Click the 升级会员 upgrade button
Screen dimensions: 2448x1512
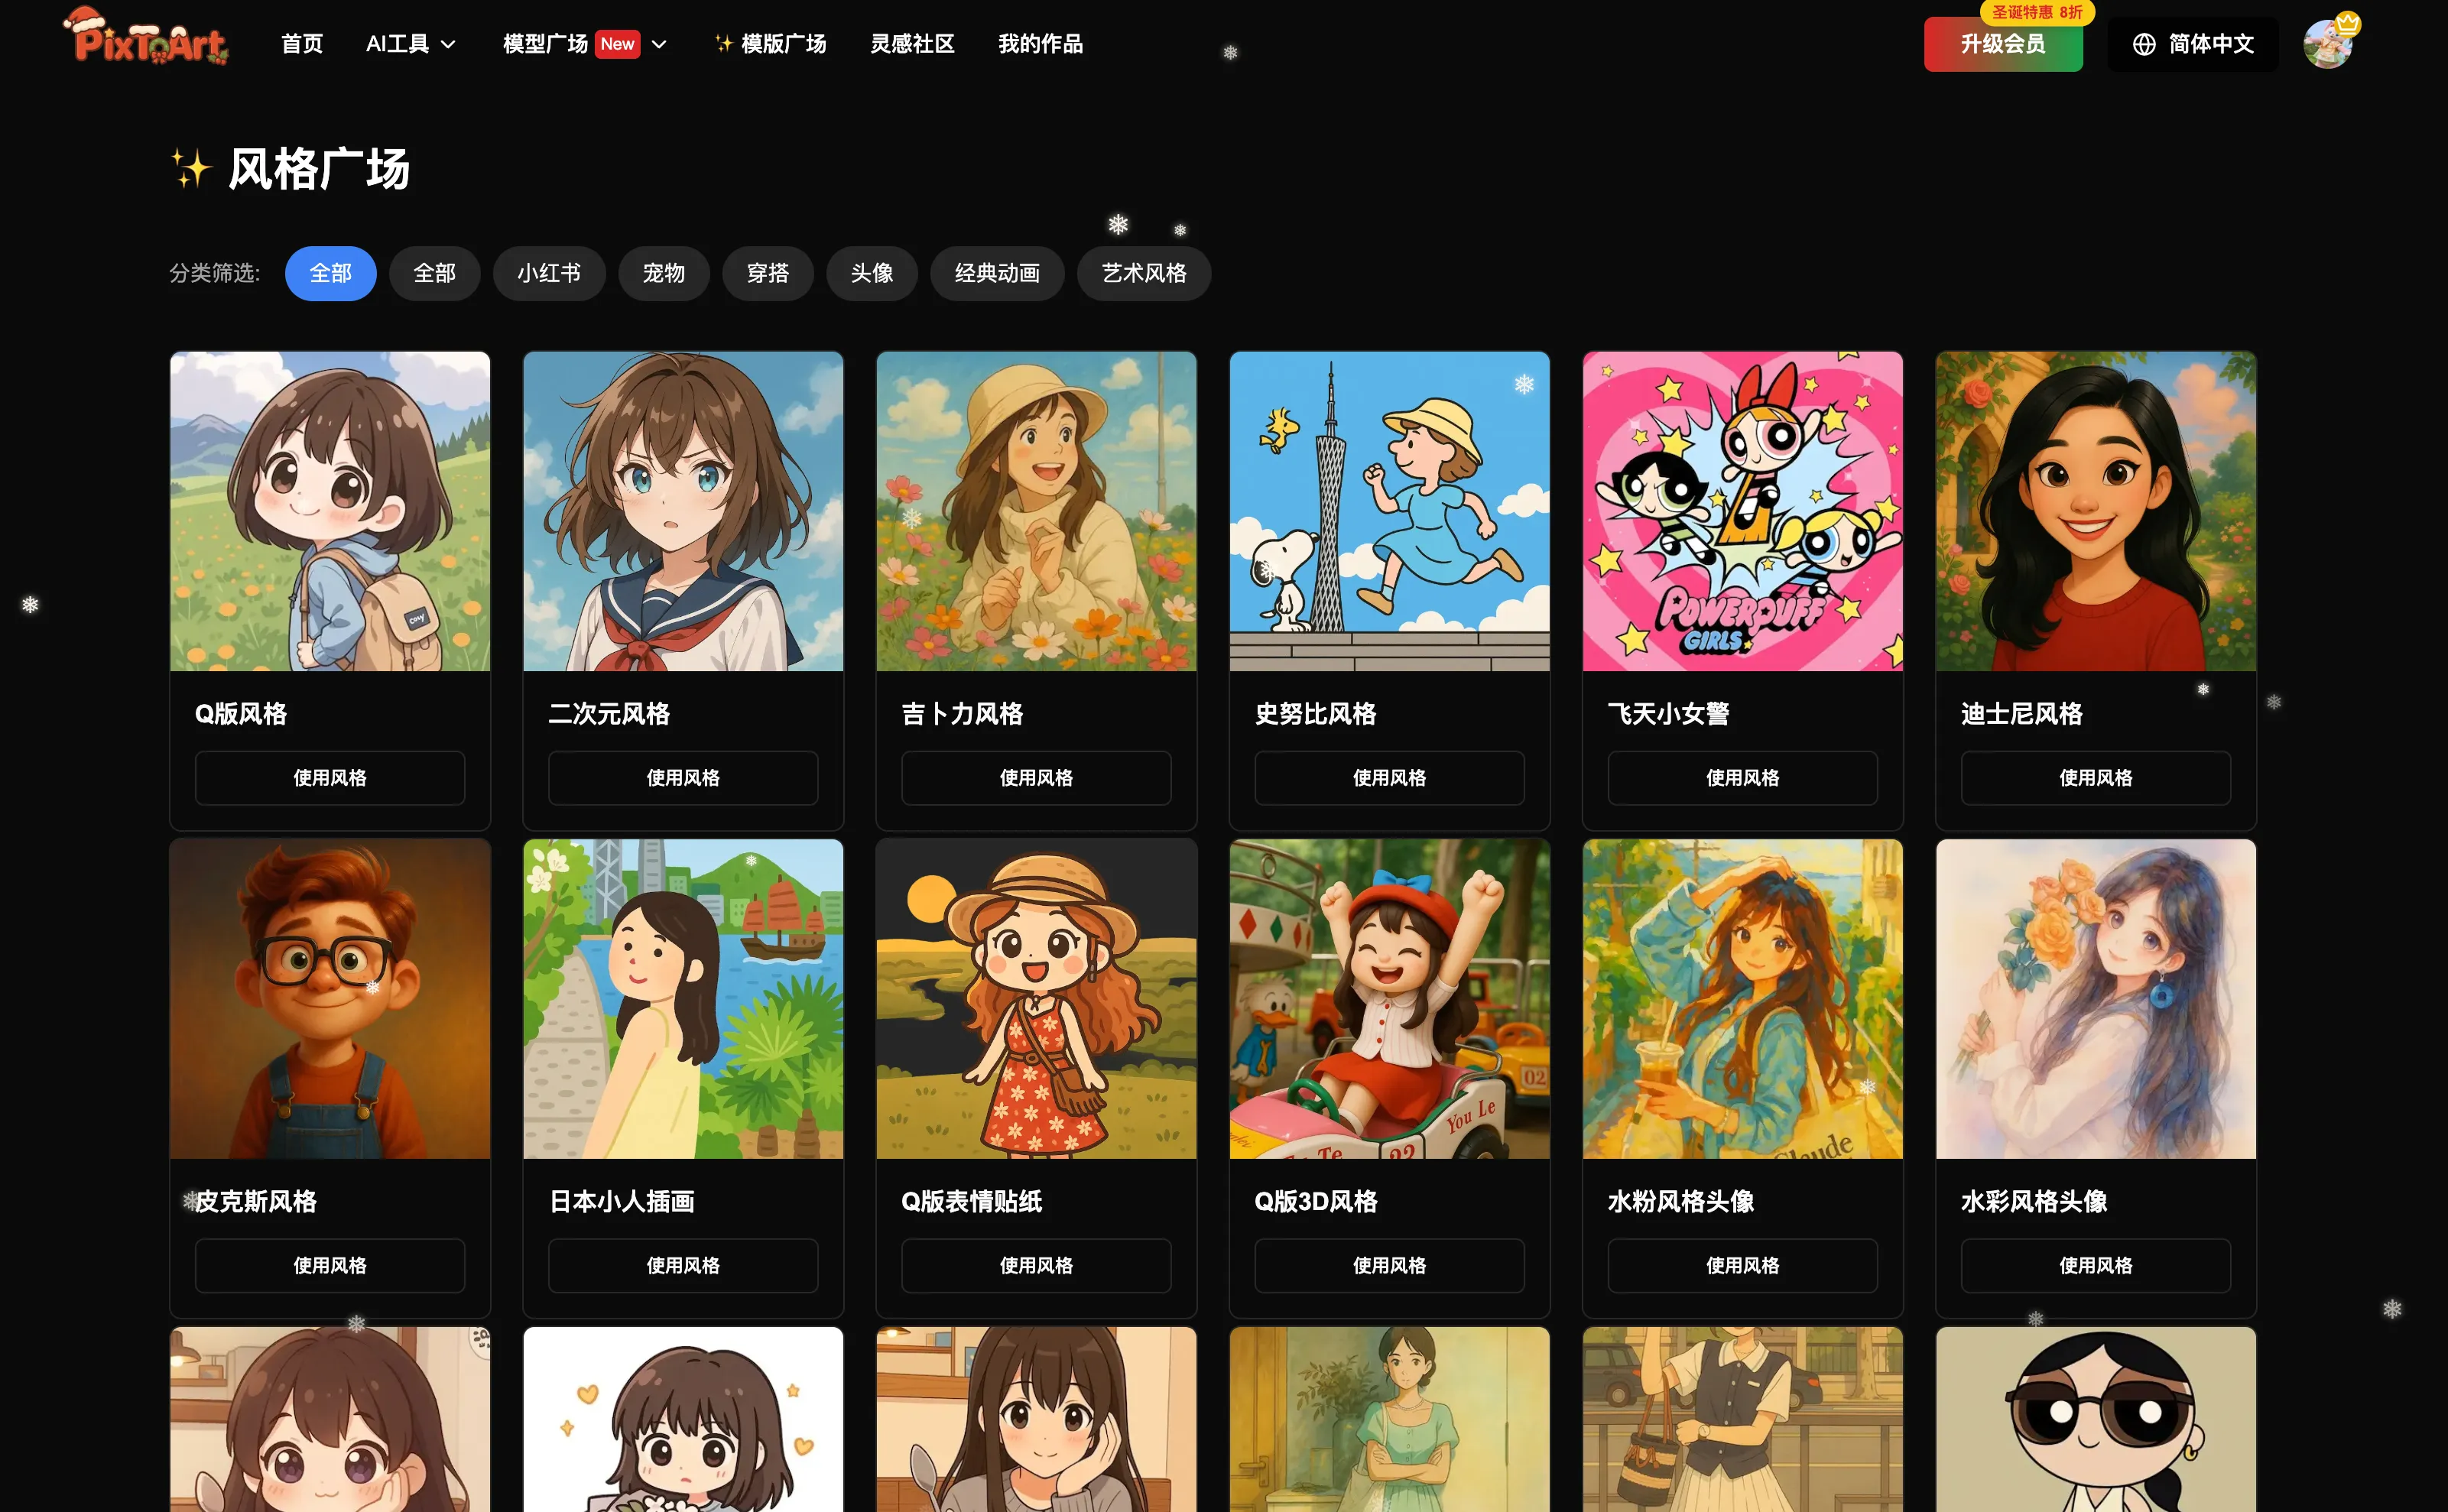click(x=2002, y=44)
